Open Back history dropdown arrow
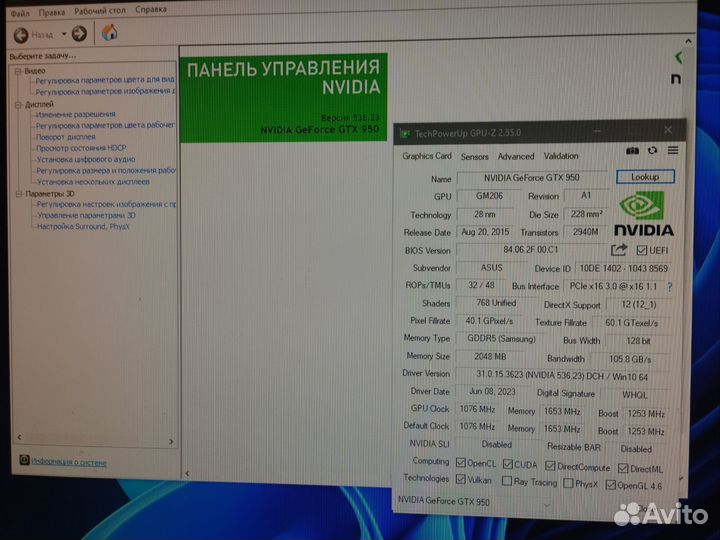This screenshot has width=720, height=540. (64, 34)
